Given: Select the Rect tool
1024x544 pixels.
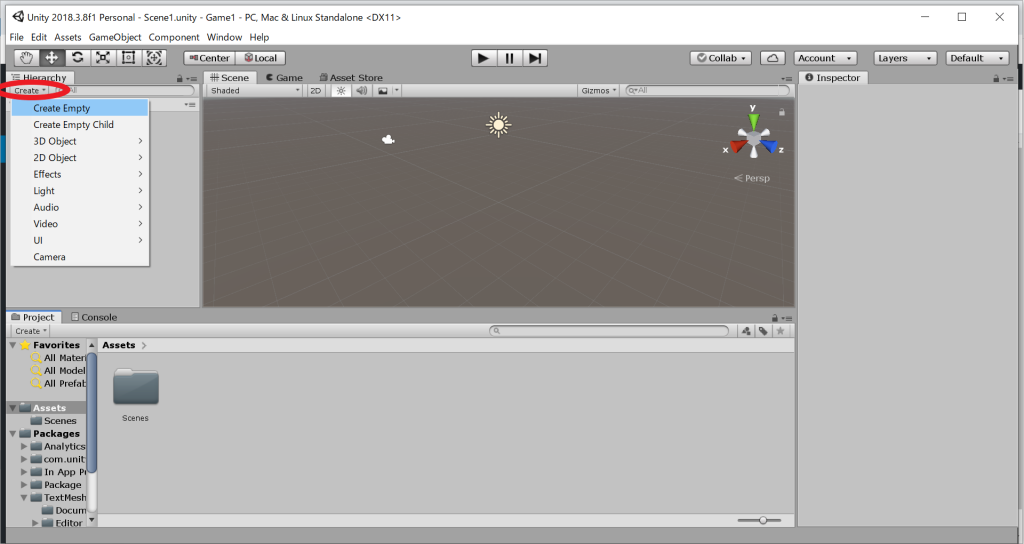Looking at the screenshot, I should [x=128, y=57].
